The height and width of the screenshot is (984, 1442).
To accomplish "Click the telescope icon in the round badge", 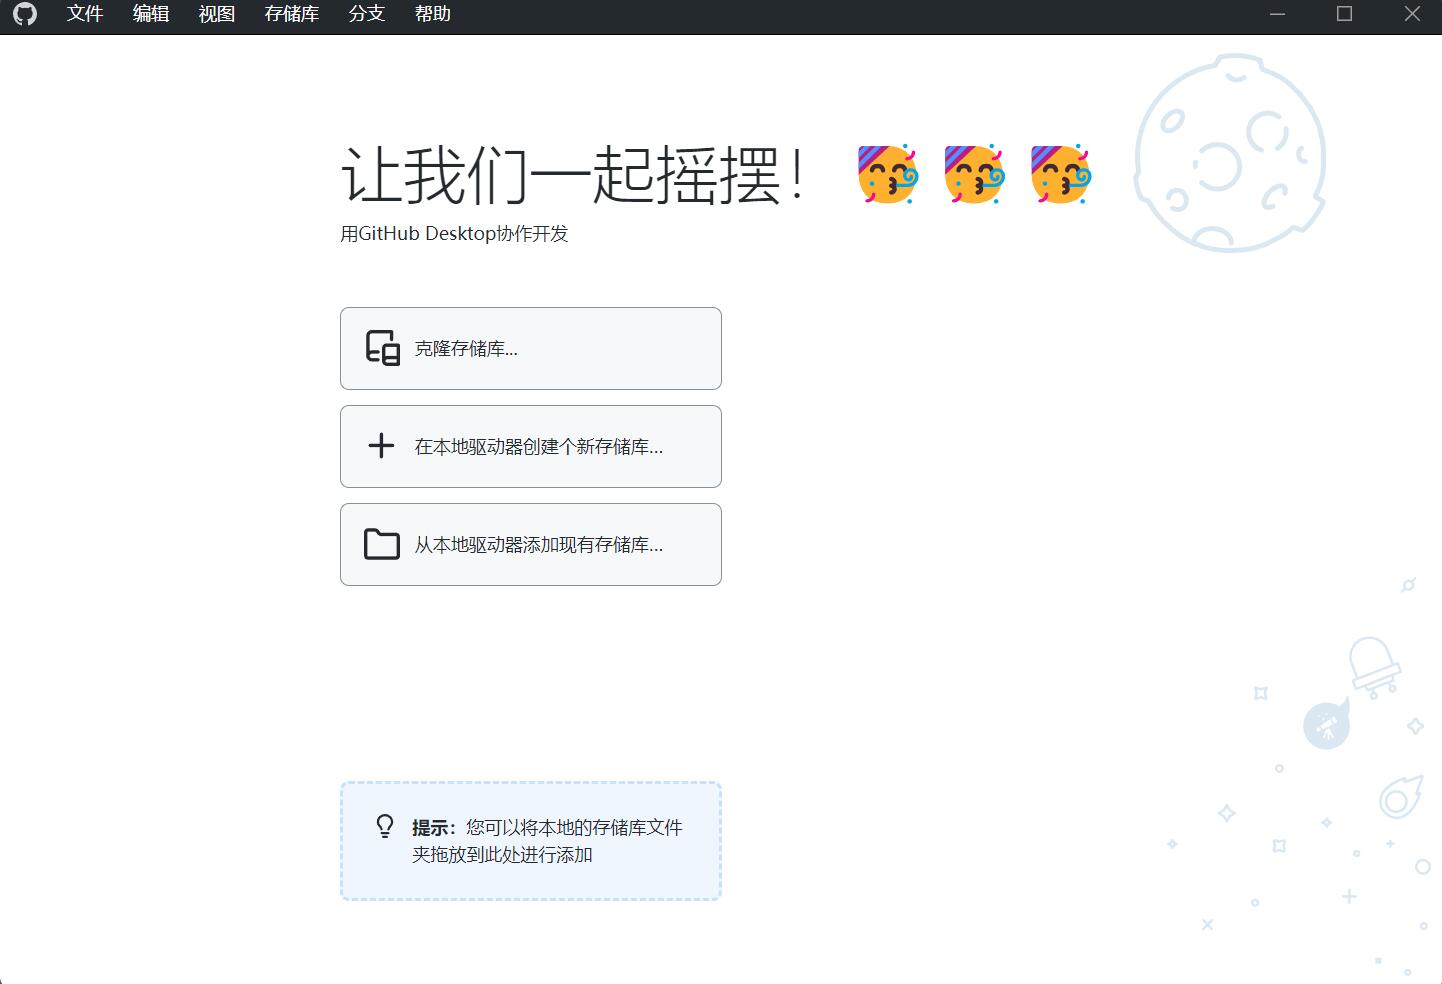I will point(1326,725).
